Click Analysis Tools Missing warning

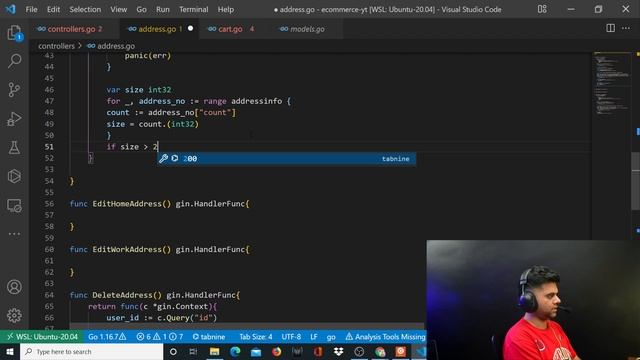click(385, 337)
